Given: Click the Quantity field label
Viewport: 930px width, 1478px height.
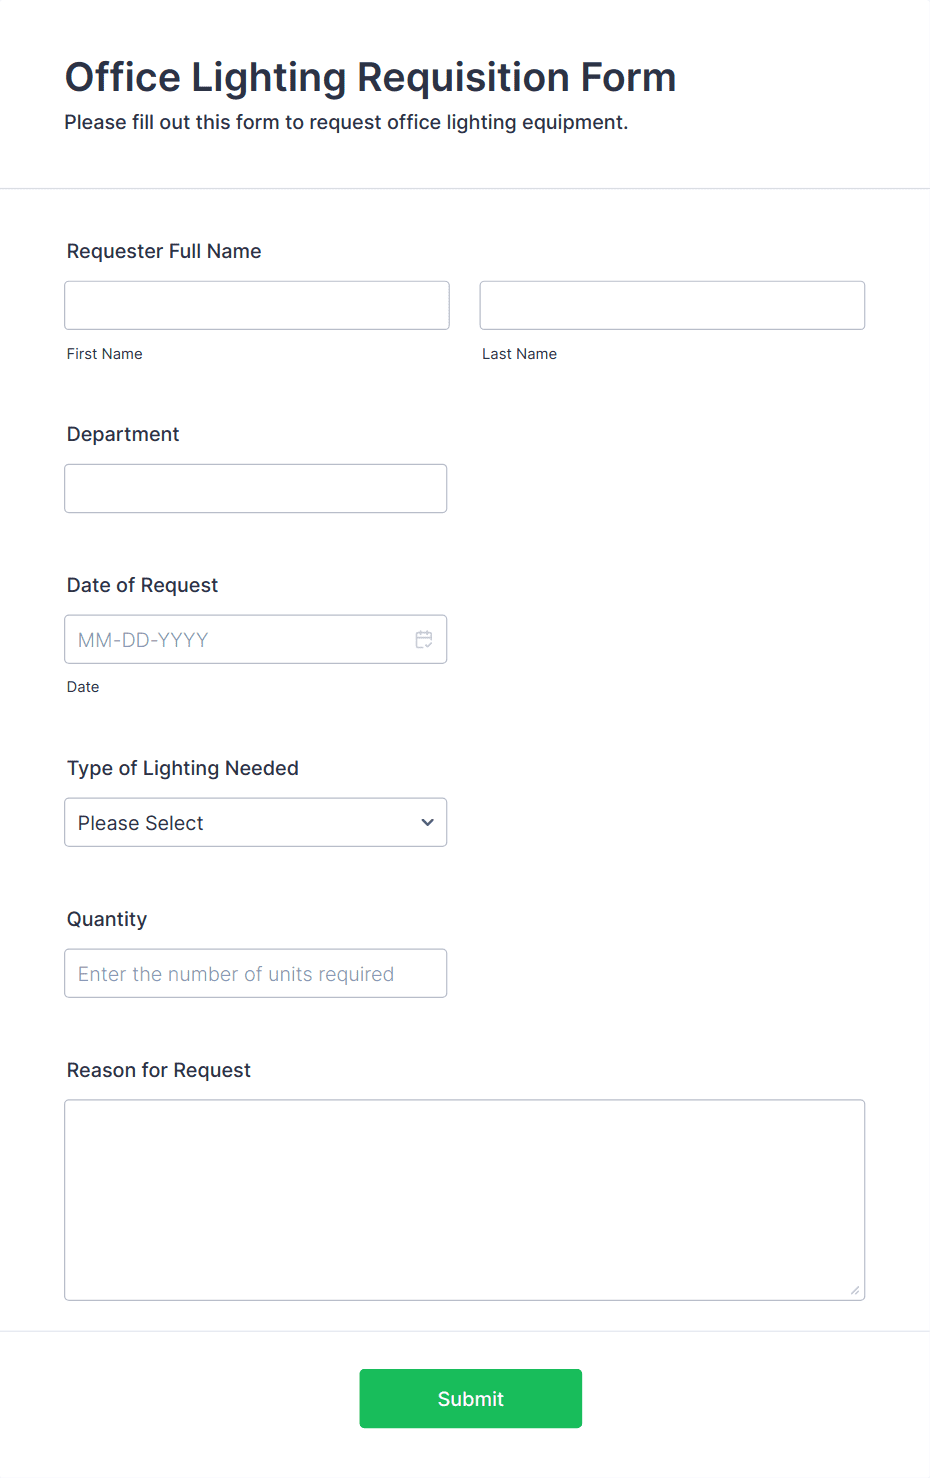Looking at the screenshot, I should (107, 919).
